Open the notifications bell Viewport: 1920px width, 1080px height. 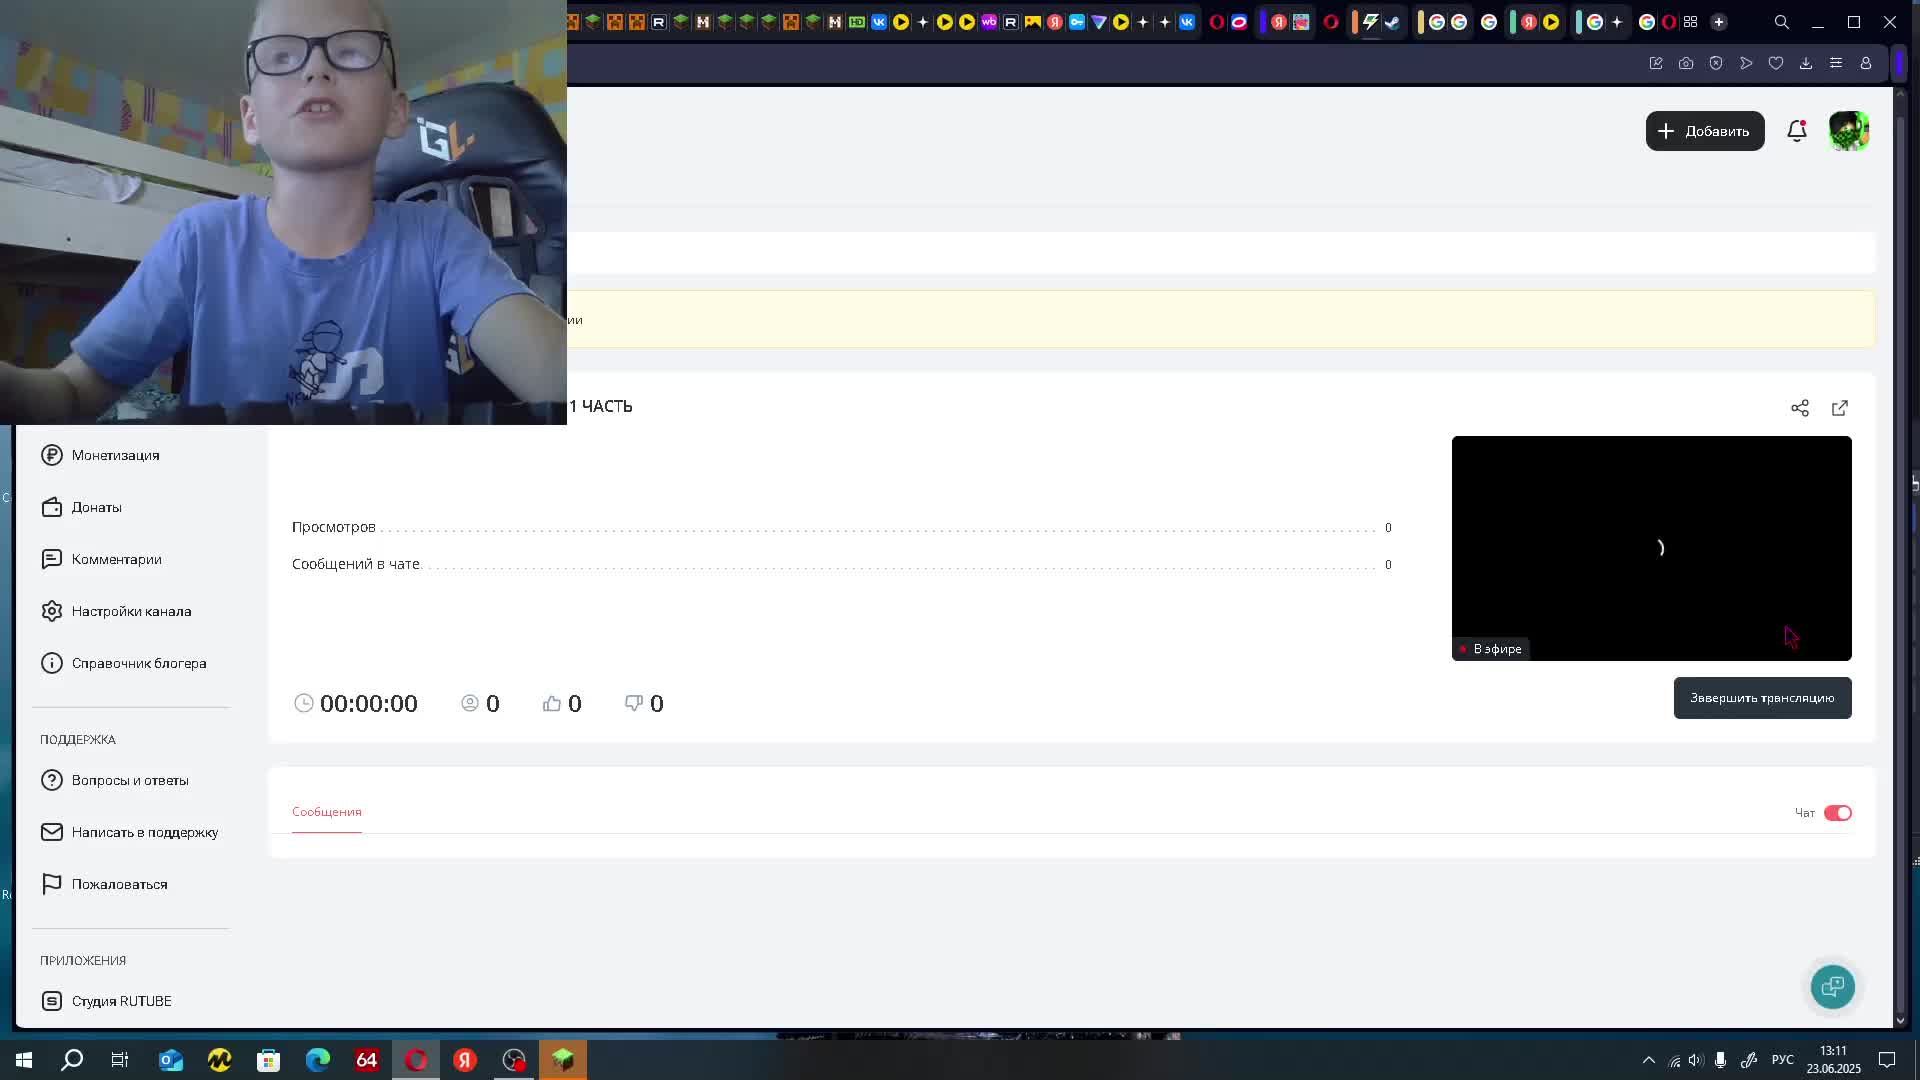point(1797,131)
